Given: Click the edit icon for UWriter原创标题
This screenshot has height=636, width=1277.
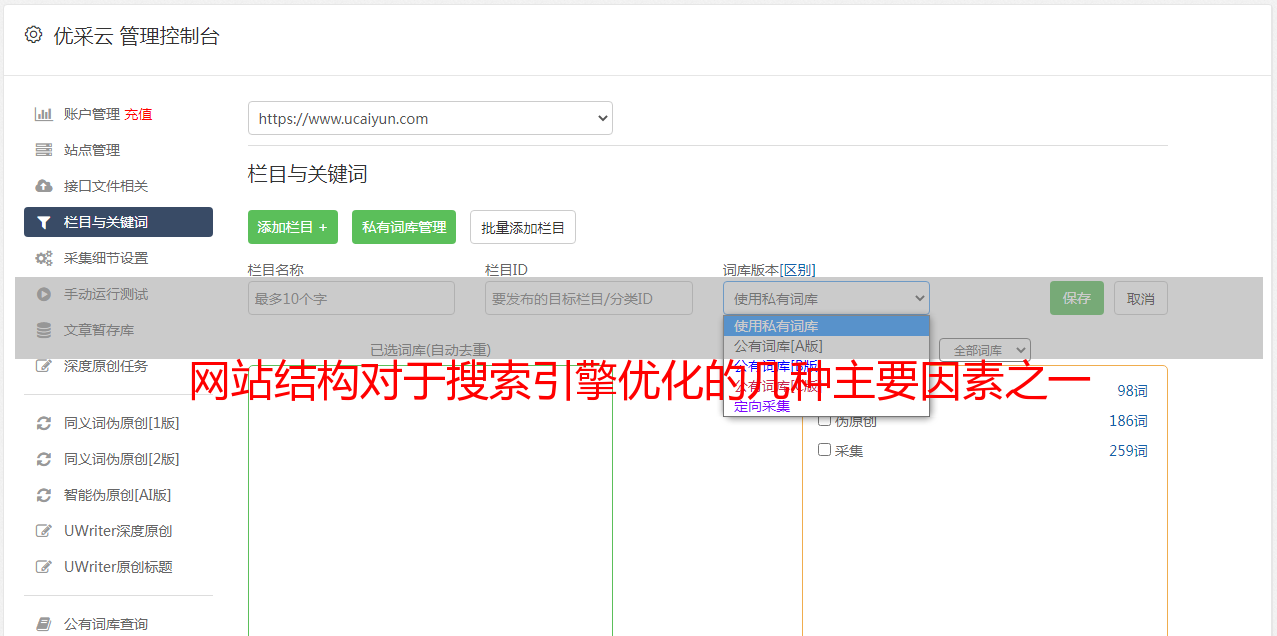Looking at the screenshot, I should (44, 567).
